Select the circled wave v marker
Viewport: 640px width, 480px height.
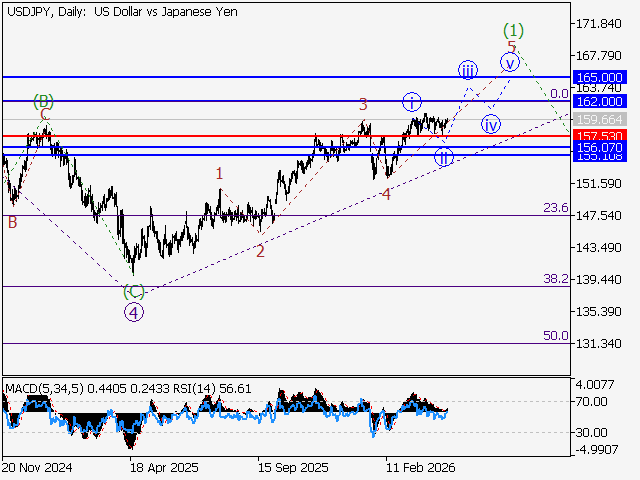click(x=510, y=62)
